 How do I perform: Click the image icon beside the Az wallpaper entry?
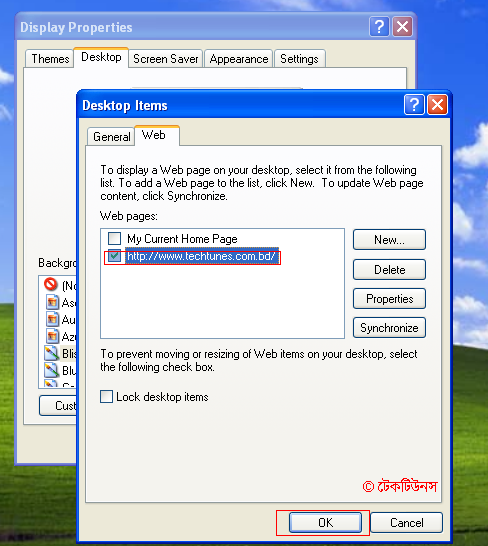(x=52, y=336)
